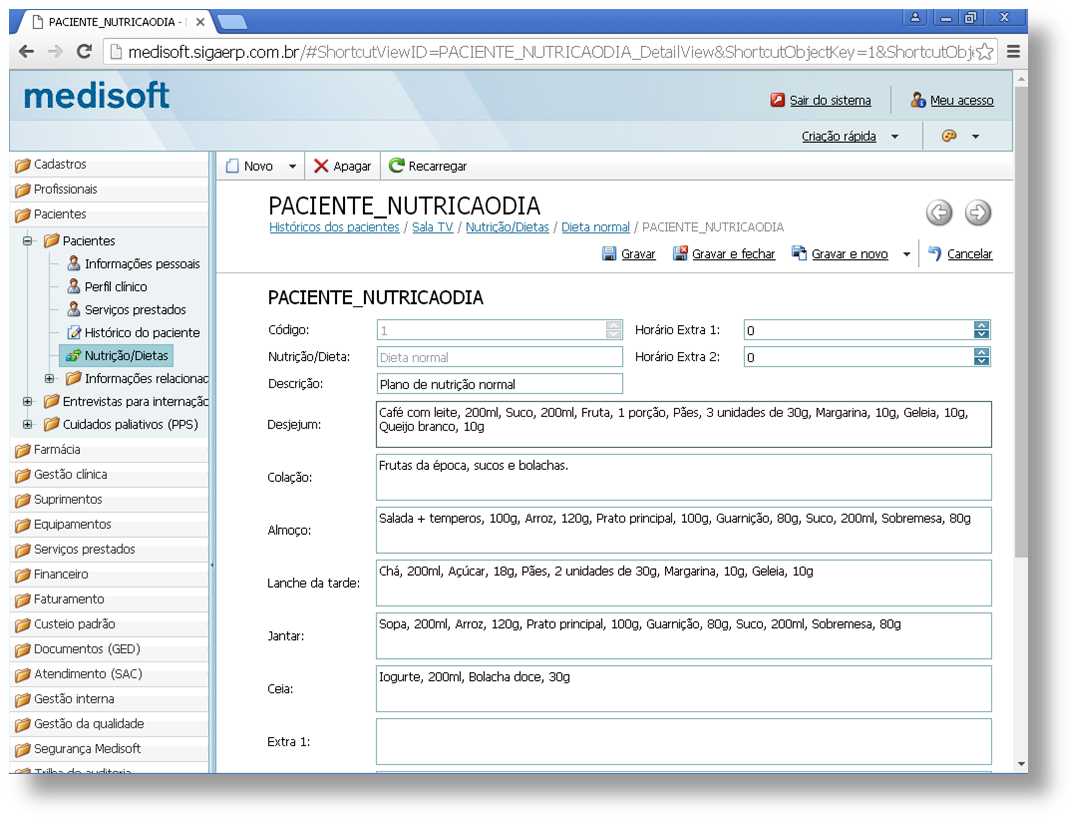Screen dimensions: 1077x823
Task: Click the Gravar e novo icon
Action: coord(799,253)
